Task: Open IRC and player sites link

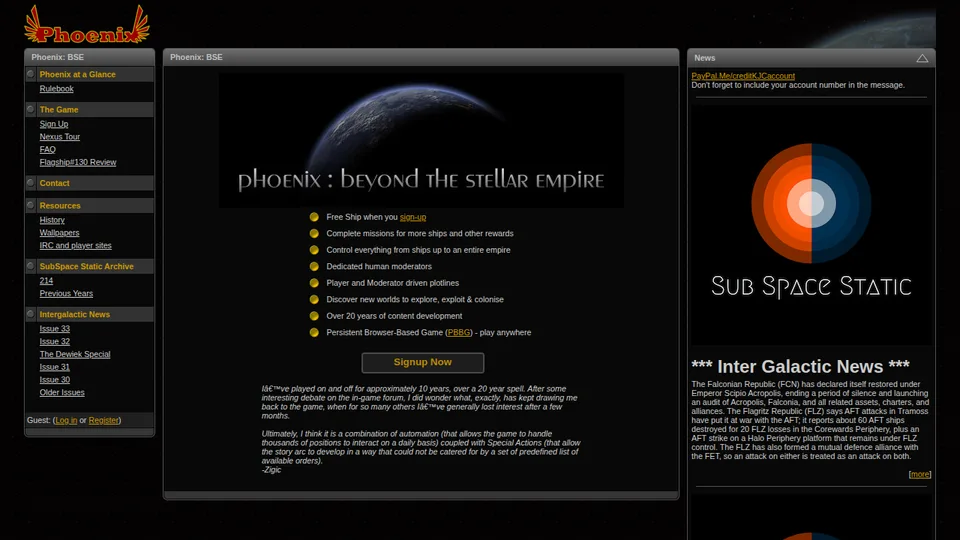Action: pos(75,246)
